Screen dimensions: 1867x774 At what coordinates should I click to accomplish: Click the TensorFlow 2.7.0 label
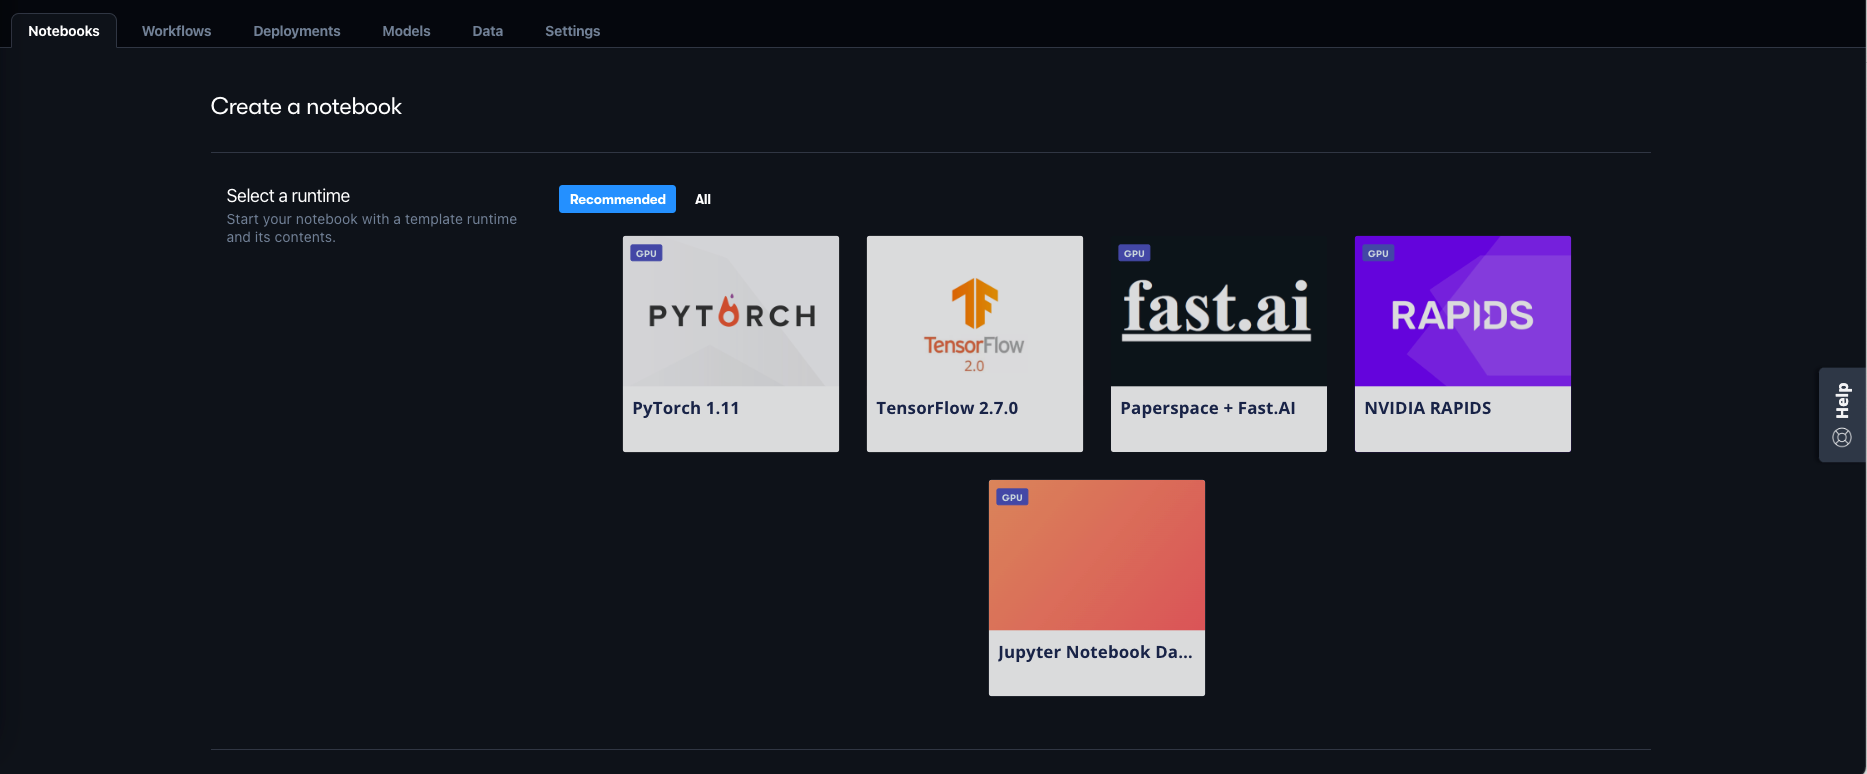[947, 408]
